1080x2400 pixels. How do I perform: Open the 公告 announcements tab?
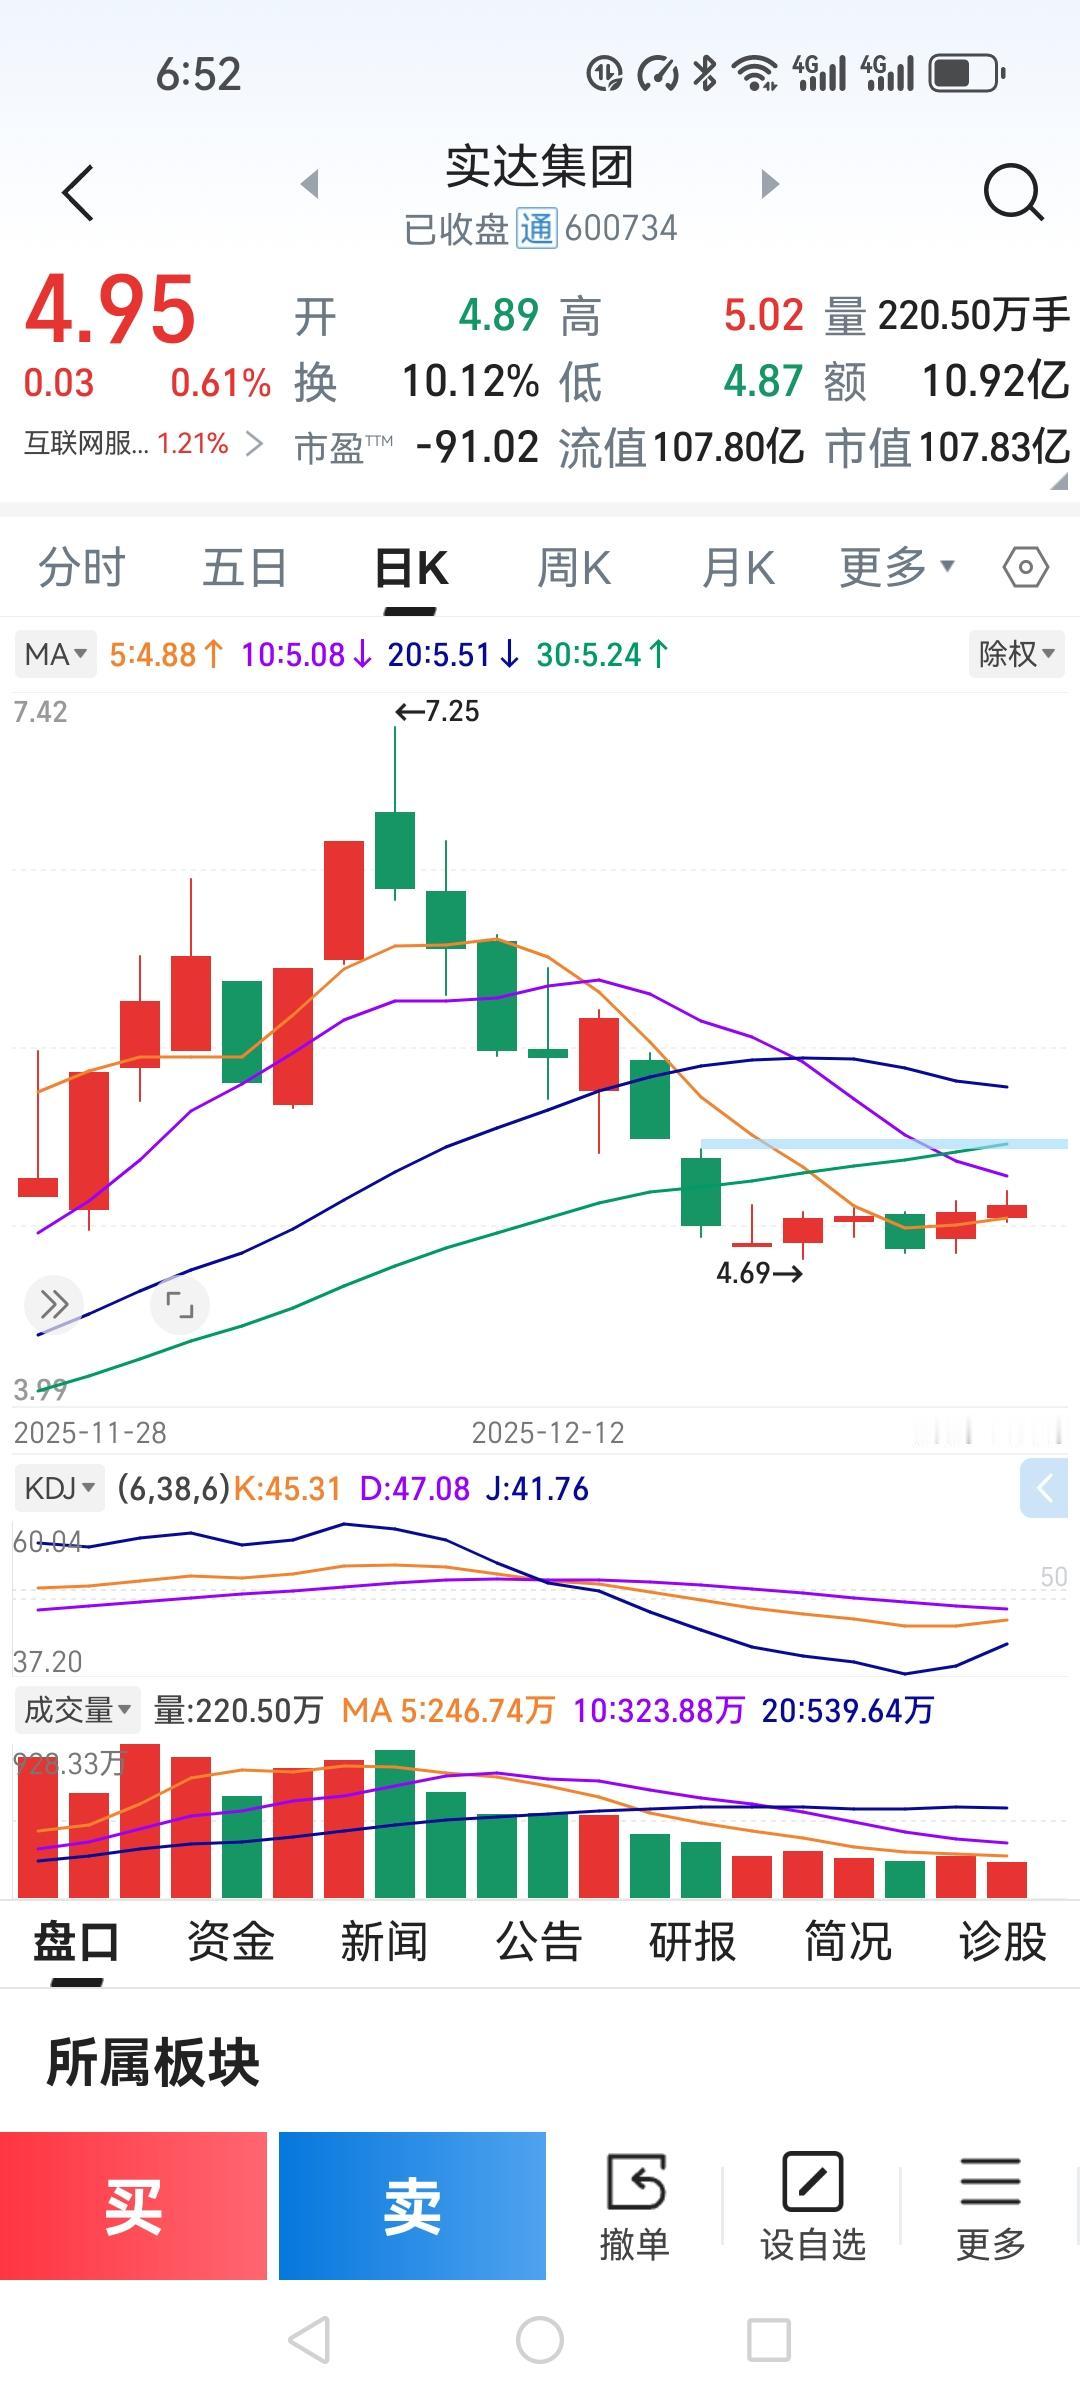[539, 1942]
